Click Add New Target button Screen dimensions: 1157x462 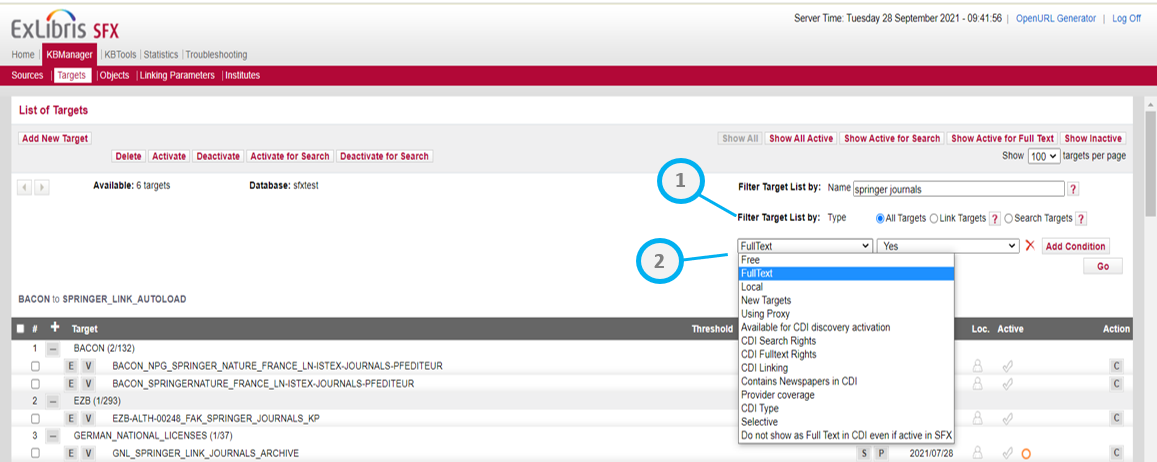click(x=55, y=139)
